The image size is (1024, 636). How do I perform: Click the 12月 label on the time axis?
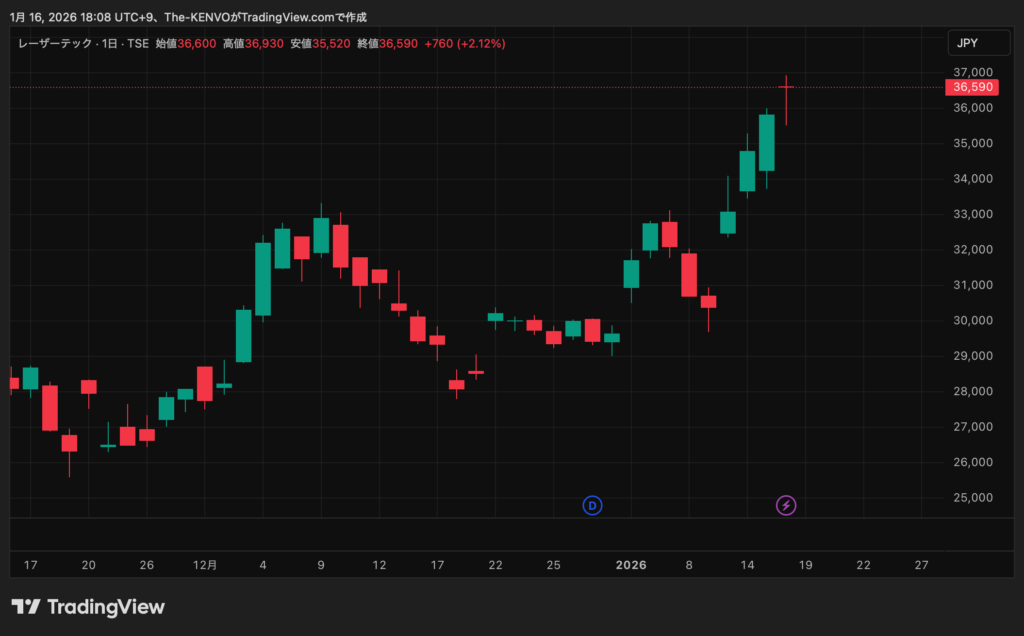pyautogui.click(x=205, y=565)
